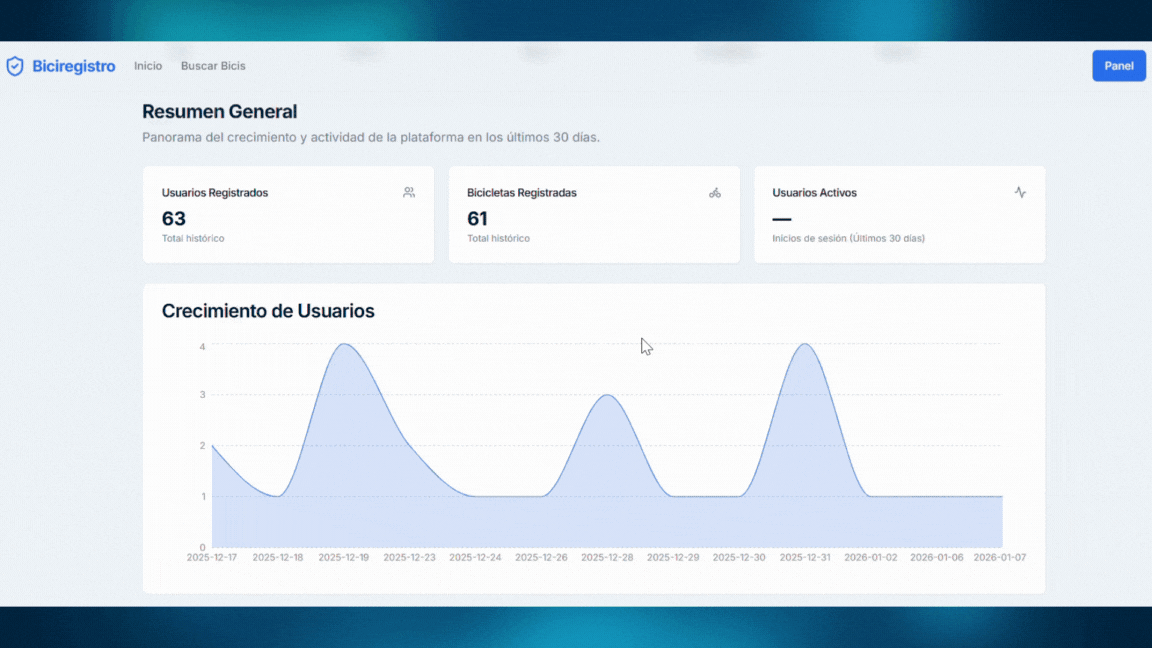The height and width of the screenshot is (648, 1152).
Task: Open the Inicio navigation item
Action: [x=148, y=66]
